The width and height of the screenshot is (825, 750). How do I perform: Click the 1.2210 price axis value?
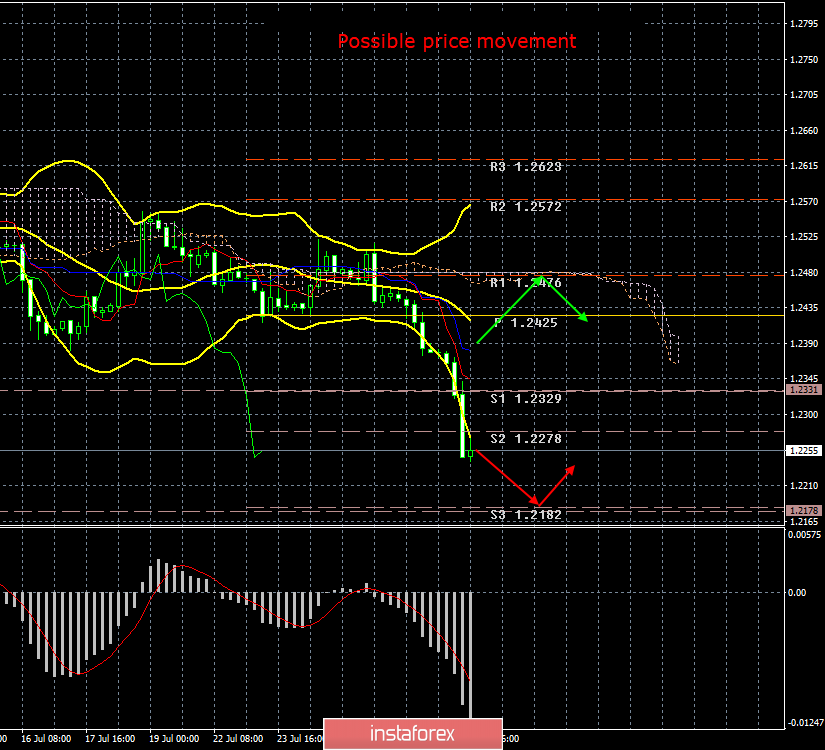tap(804, 486)
